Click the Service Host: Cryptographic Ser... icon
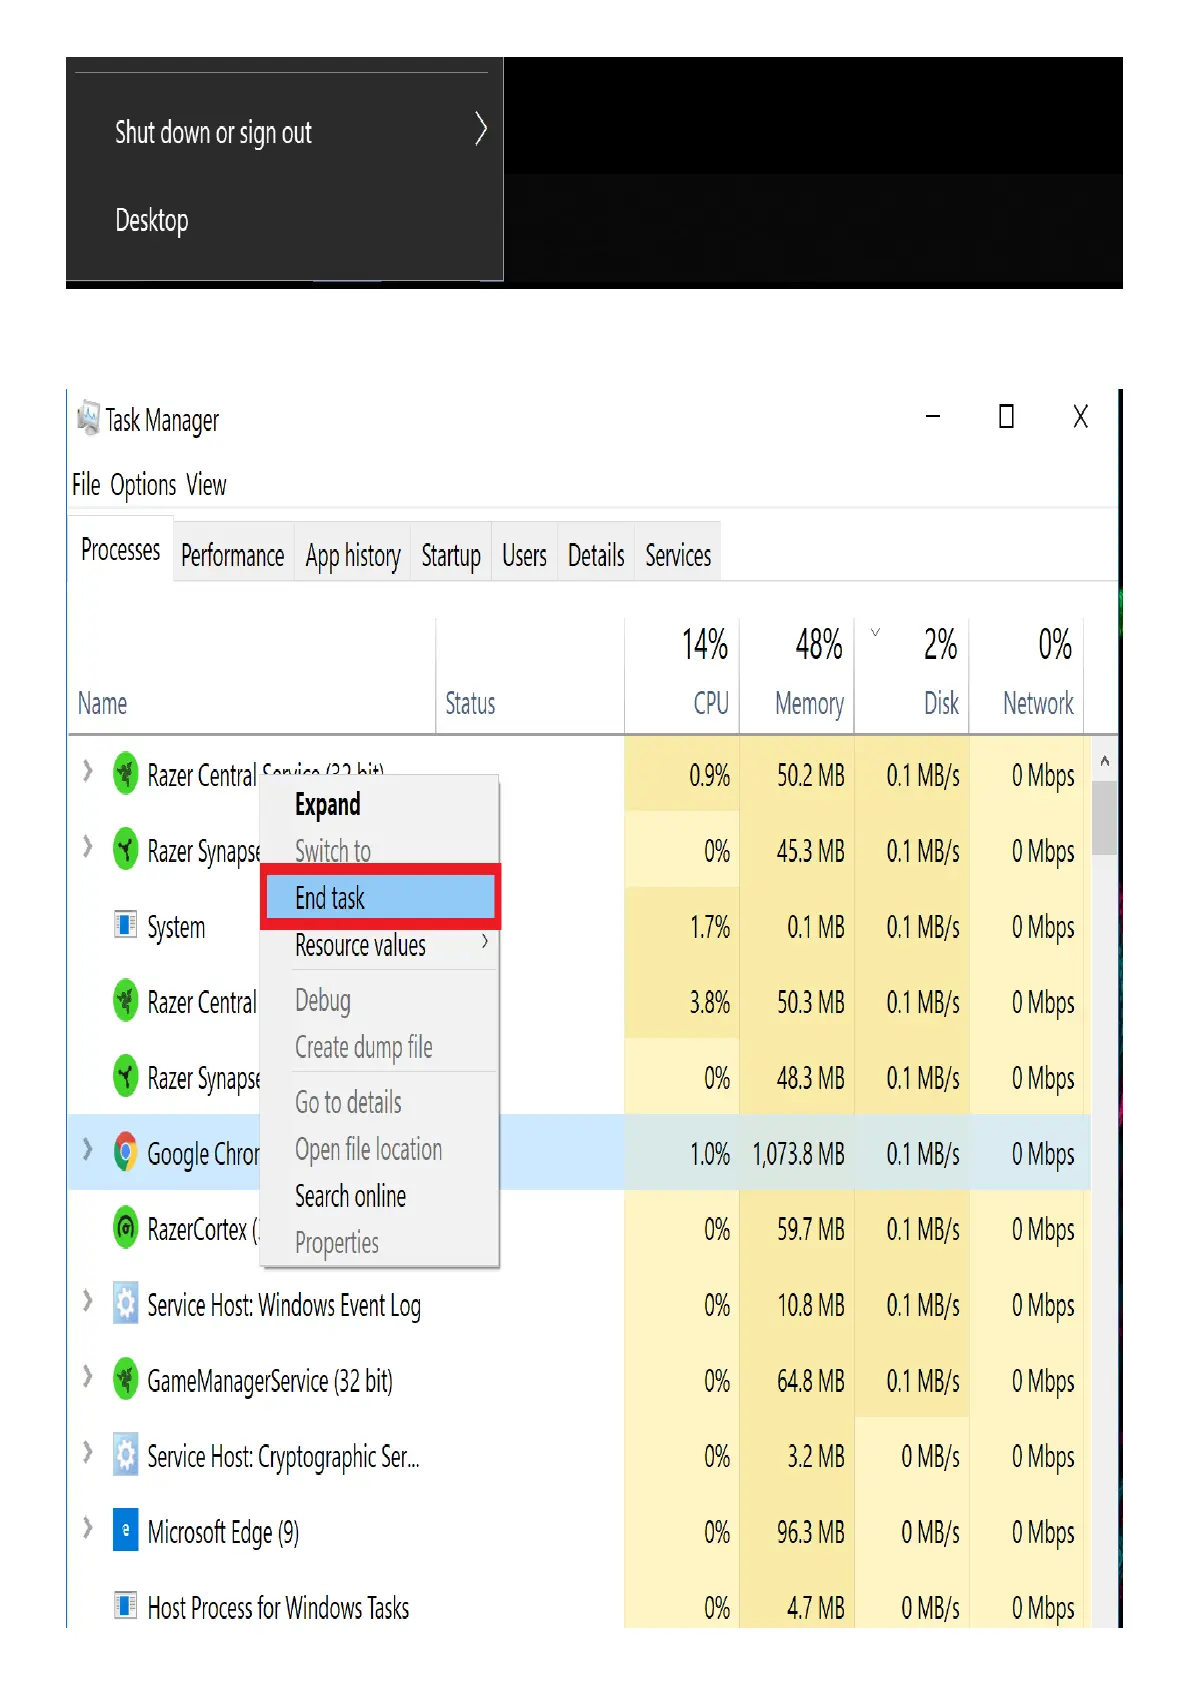Viewport: 1190px width, 1684px height. pyautogui.click(x=125, y=1454)
